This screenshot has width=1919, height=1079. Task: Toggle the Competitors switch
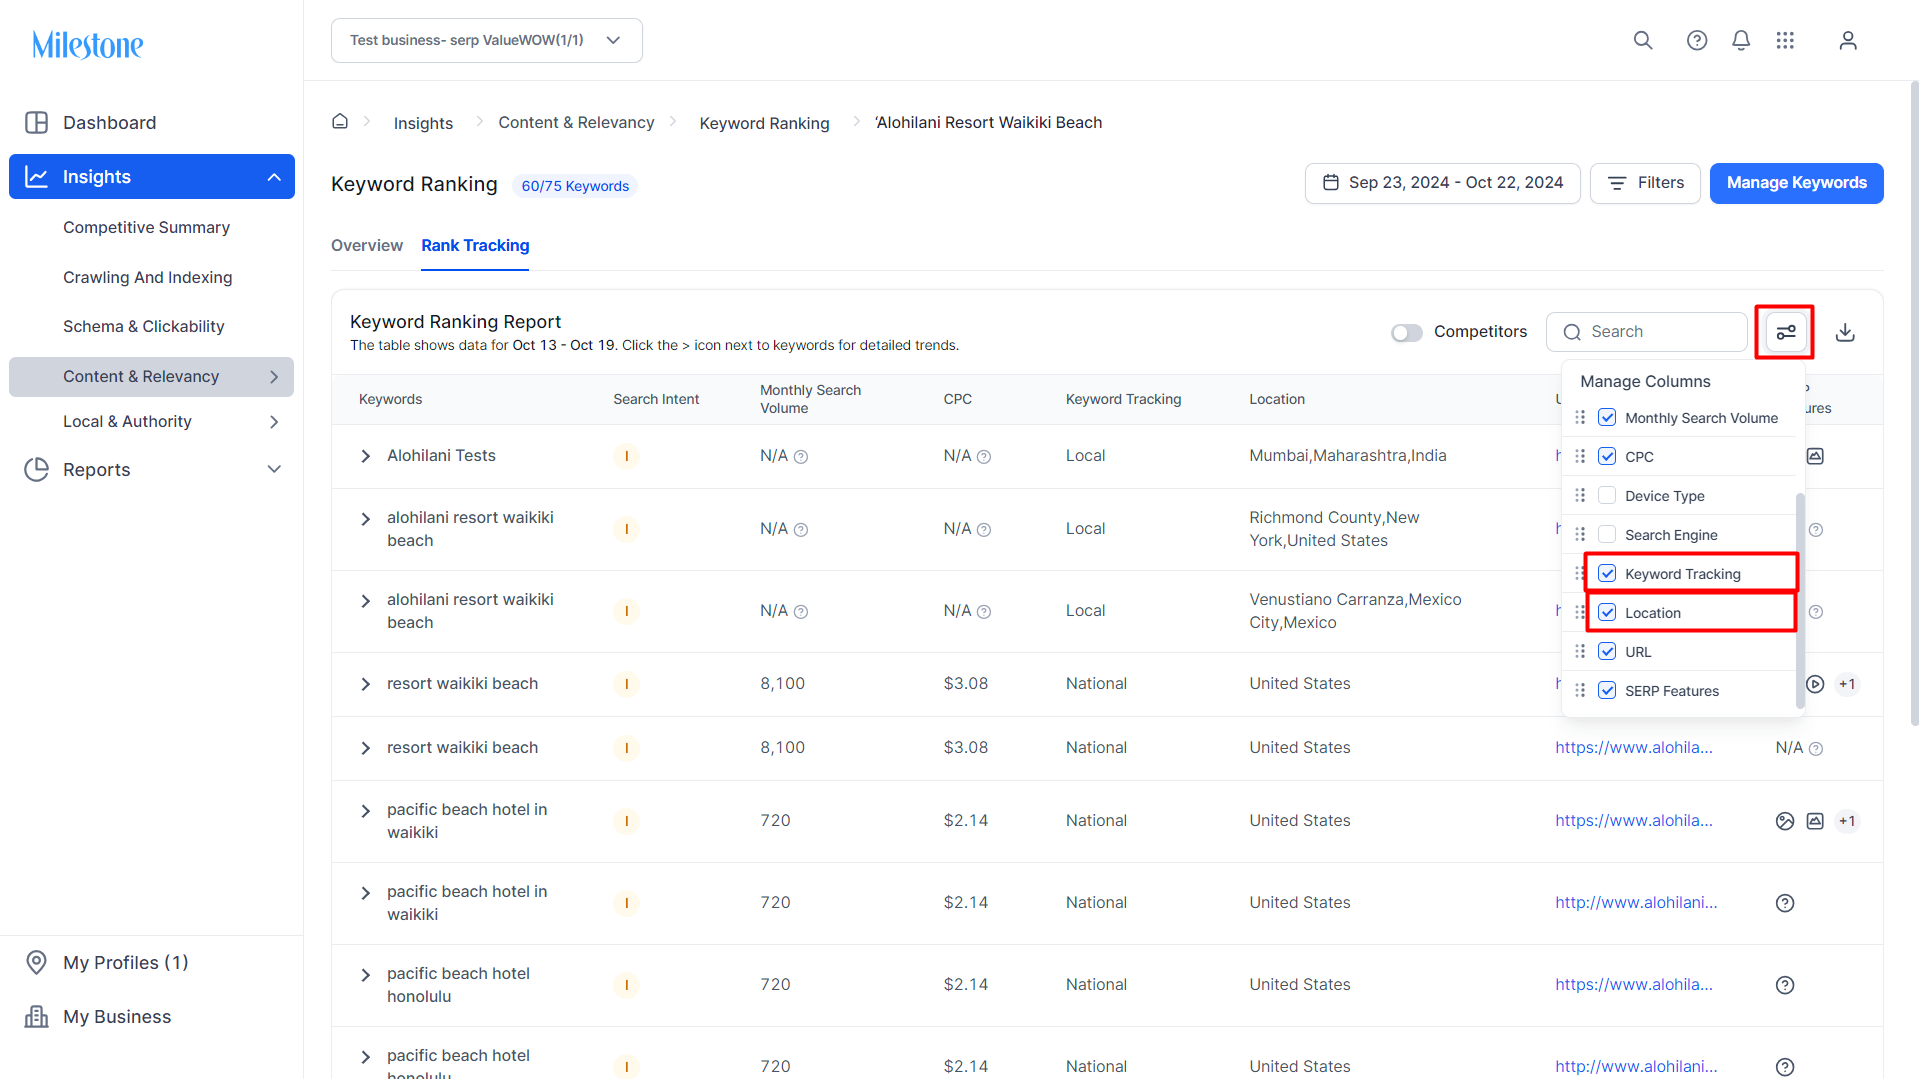click(x=1407, y=332)
